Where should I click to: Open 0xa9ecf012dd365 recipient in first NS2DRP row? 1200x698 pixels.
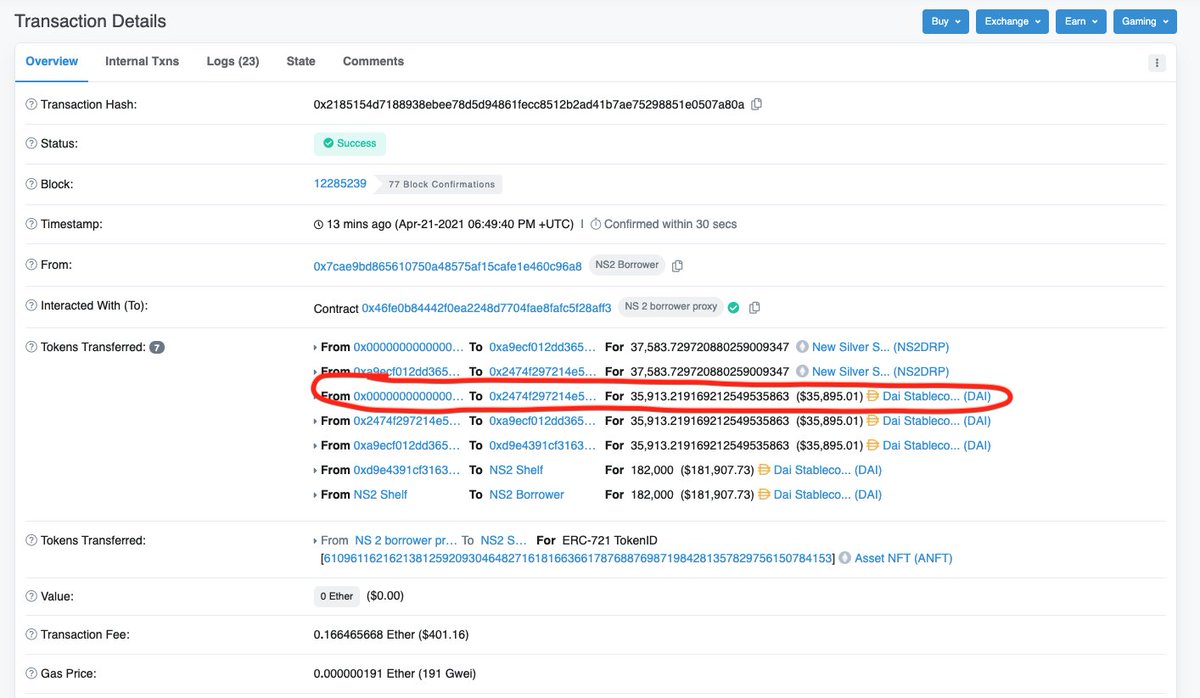coord(542,348)
